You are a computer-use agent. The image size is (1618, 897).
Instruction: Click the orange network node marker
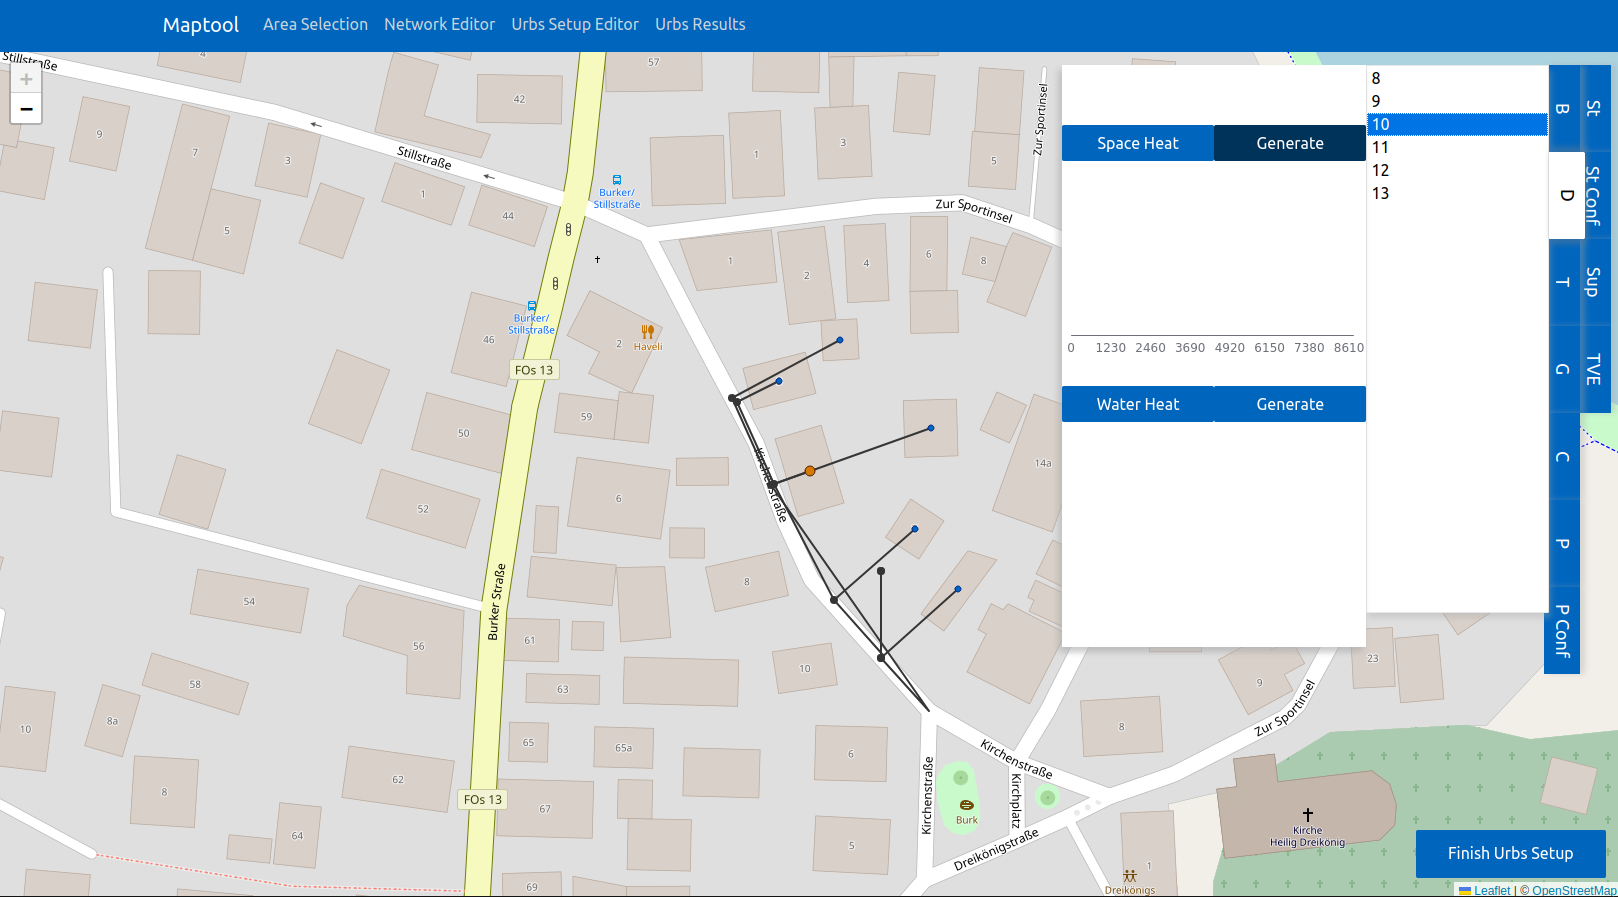pyautogui.click(x=810, y=471)
